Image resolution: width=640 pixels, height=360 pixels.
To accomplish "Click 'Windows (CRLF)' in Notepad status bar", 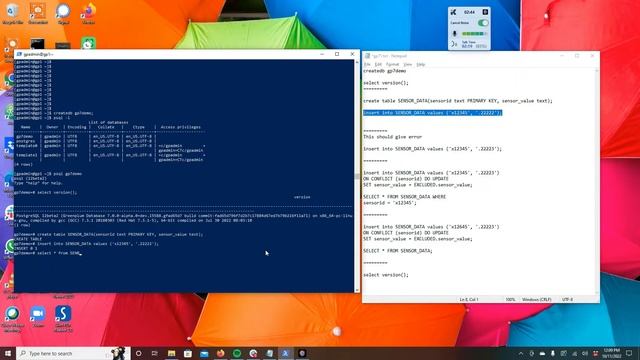I will coord(536,300).
